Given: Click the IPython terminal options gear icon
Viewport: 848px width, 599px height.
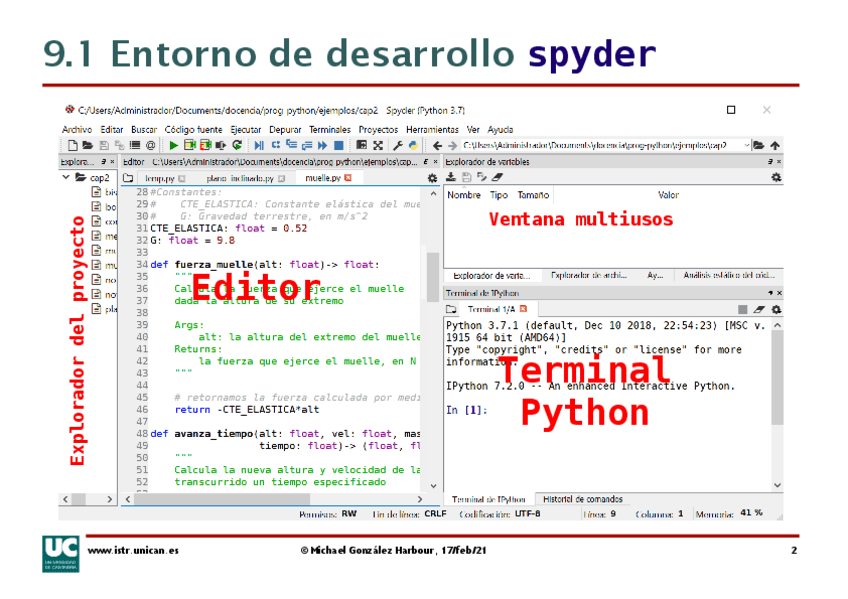Looking at the screenshot, I should (x=776, y=310).
